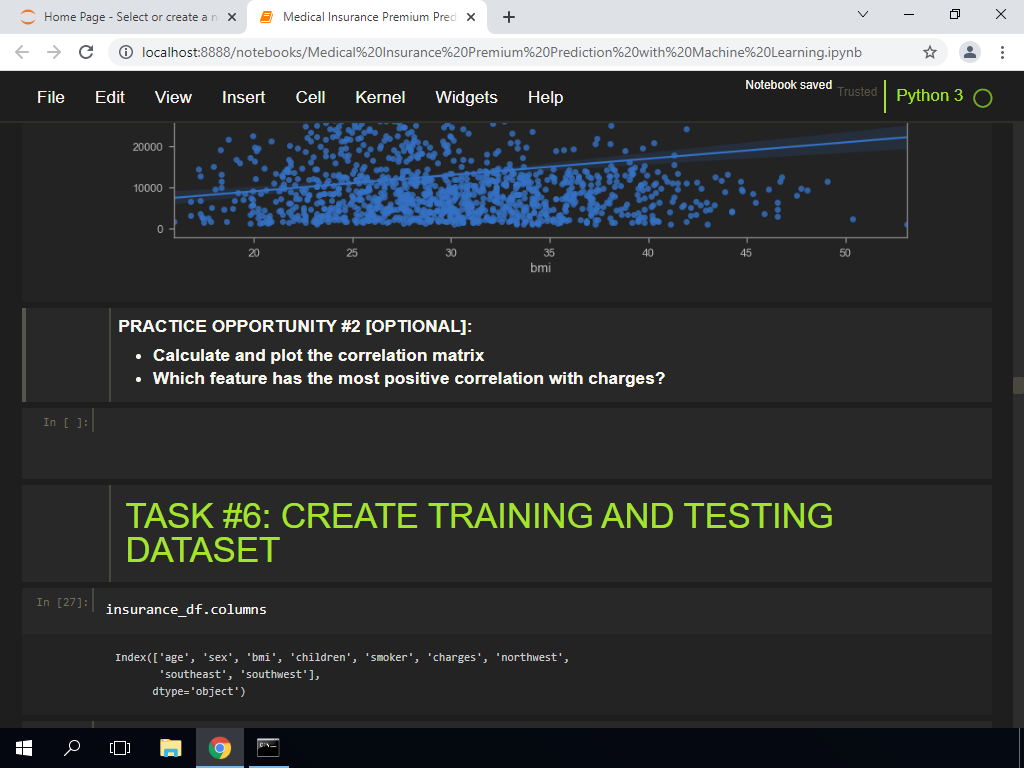
Task: Open the Chrome three-dot menu
Action: [1002, 52]
